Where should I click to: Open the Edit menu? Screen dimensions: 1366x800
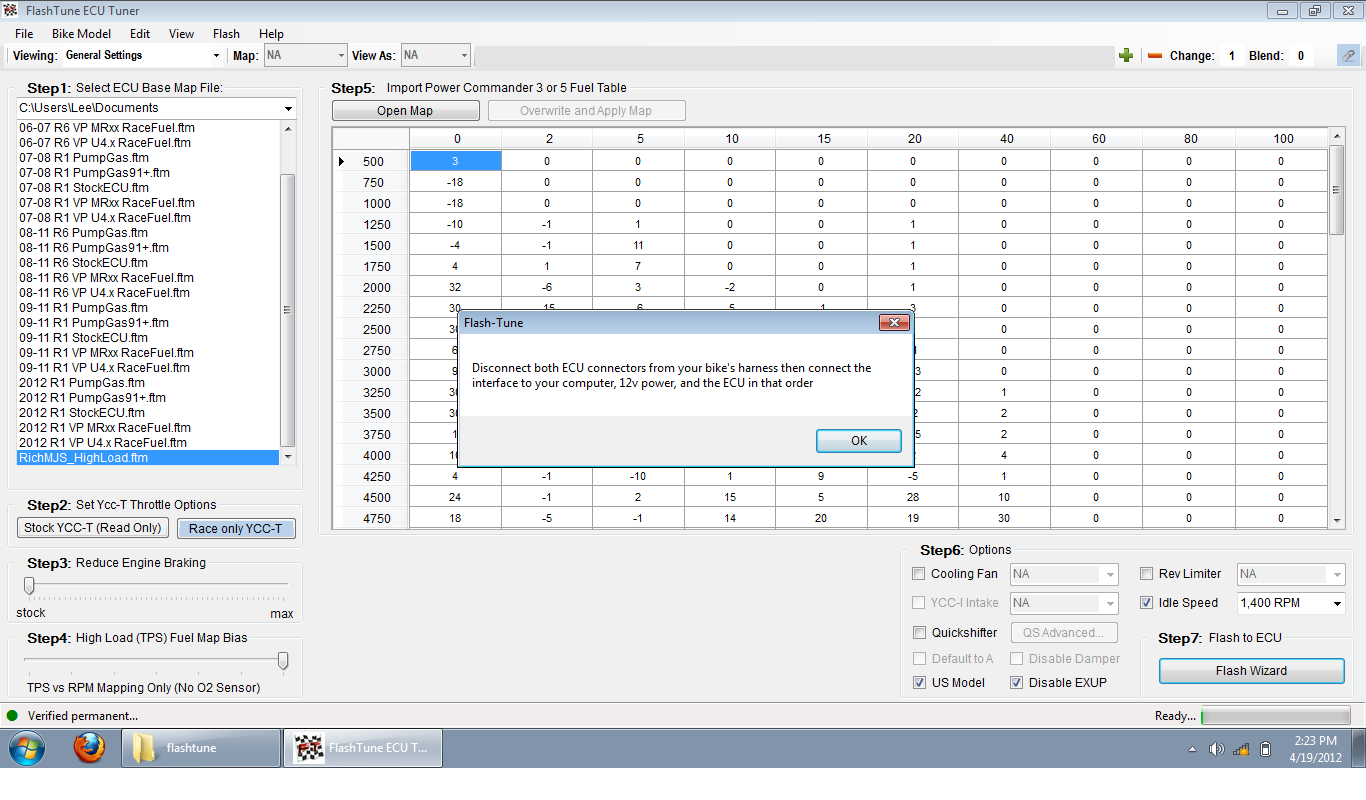(x=140, y=34)
